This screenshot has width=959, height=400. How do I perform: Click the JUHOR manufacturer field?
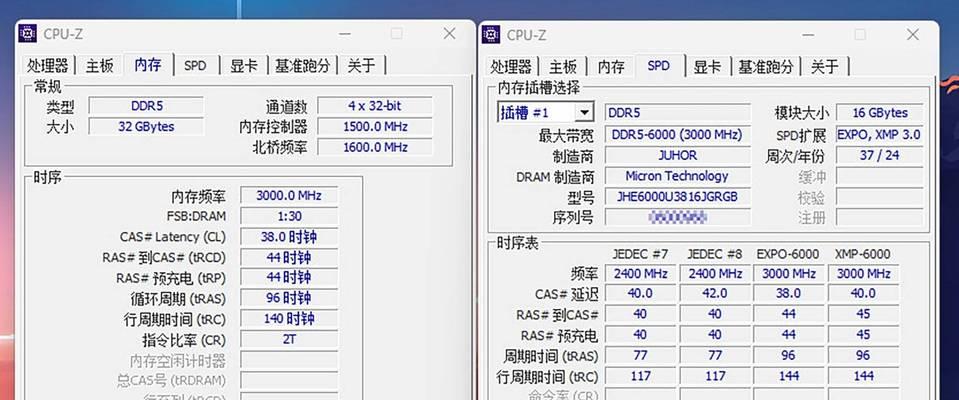point(677,155)
